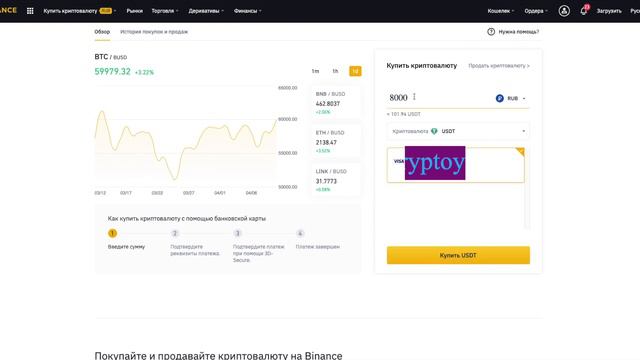This screenshot has width=640, height=360.
Task: Open the Рынки menu item
Action: (x=134, y=11)
